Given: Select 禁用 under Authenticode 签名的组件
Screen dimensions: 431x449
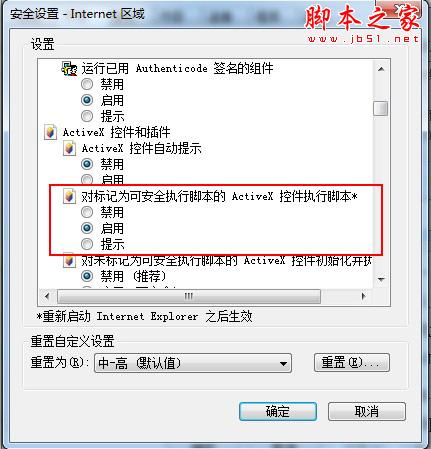Looking at the screenshot, I should point(87,84).
